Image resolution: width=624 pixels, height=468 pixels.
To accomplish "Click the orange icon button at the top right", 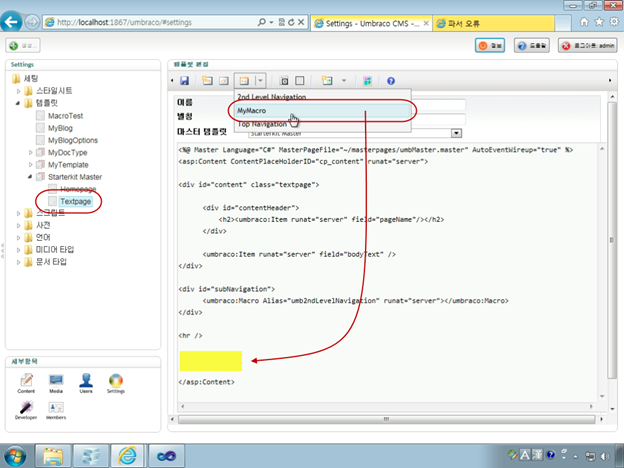I will [490, 46].
